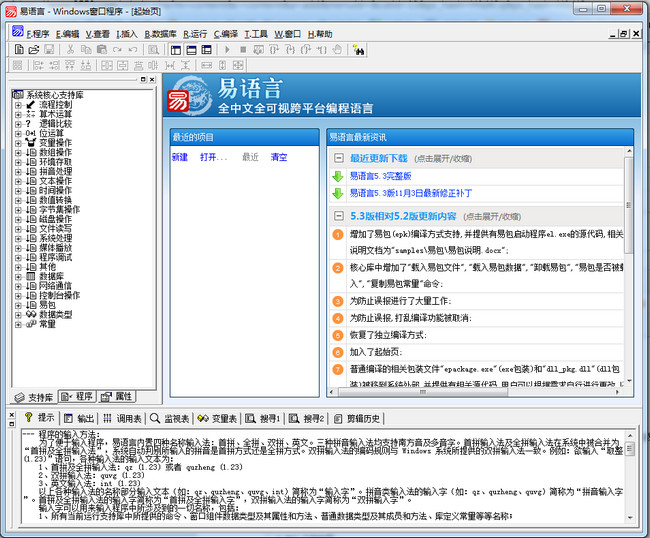The height and width of the screenshot is (538, 650).
Task: Open the R.运行 menu
Action: click(195, 34)
